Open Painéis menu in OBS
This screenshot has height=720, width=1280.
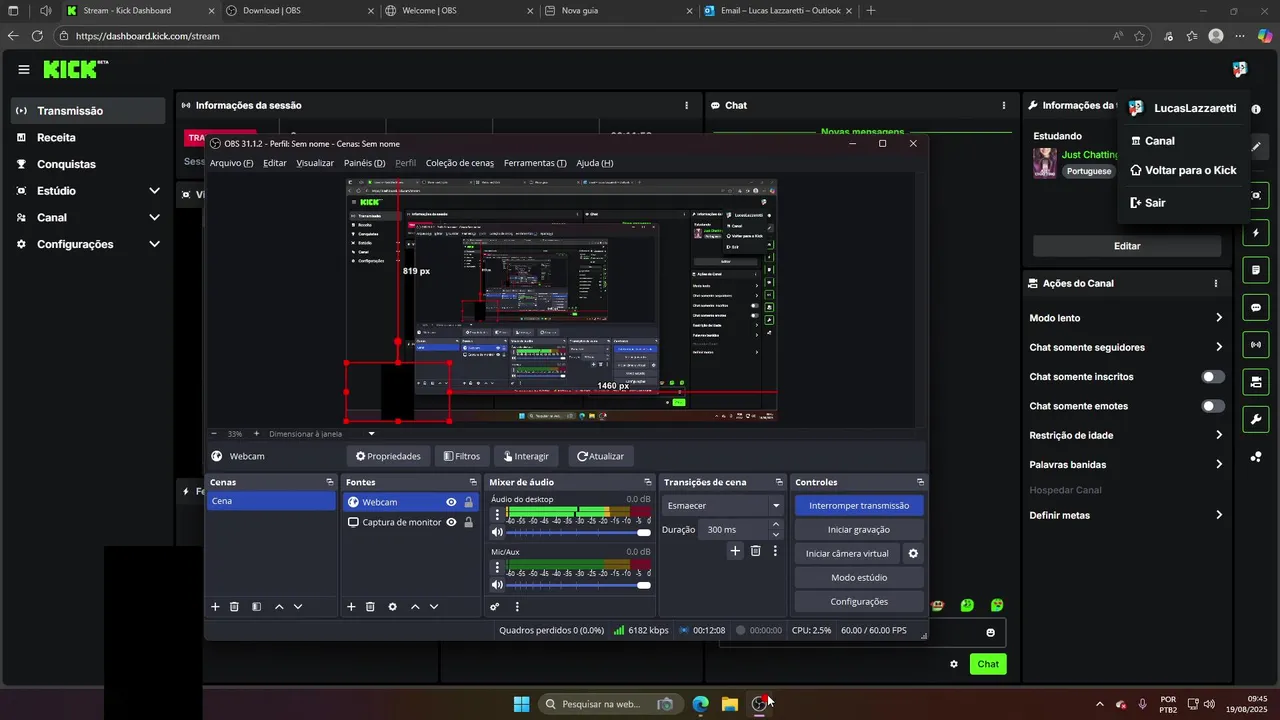(x=364, y=163)
